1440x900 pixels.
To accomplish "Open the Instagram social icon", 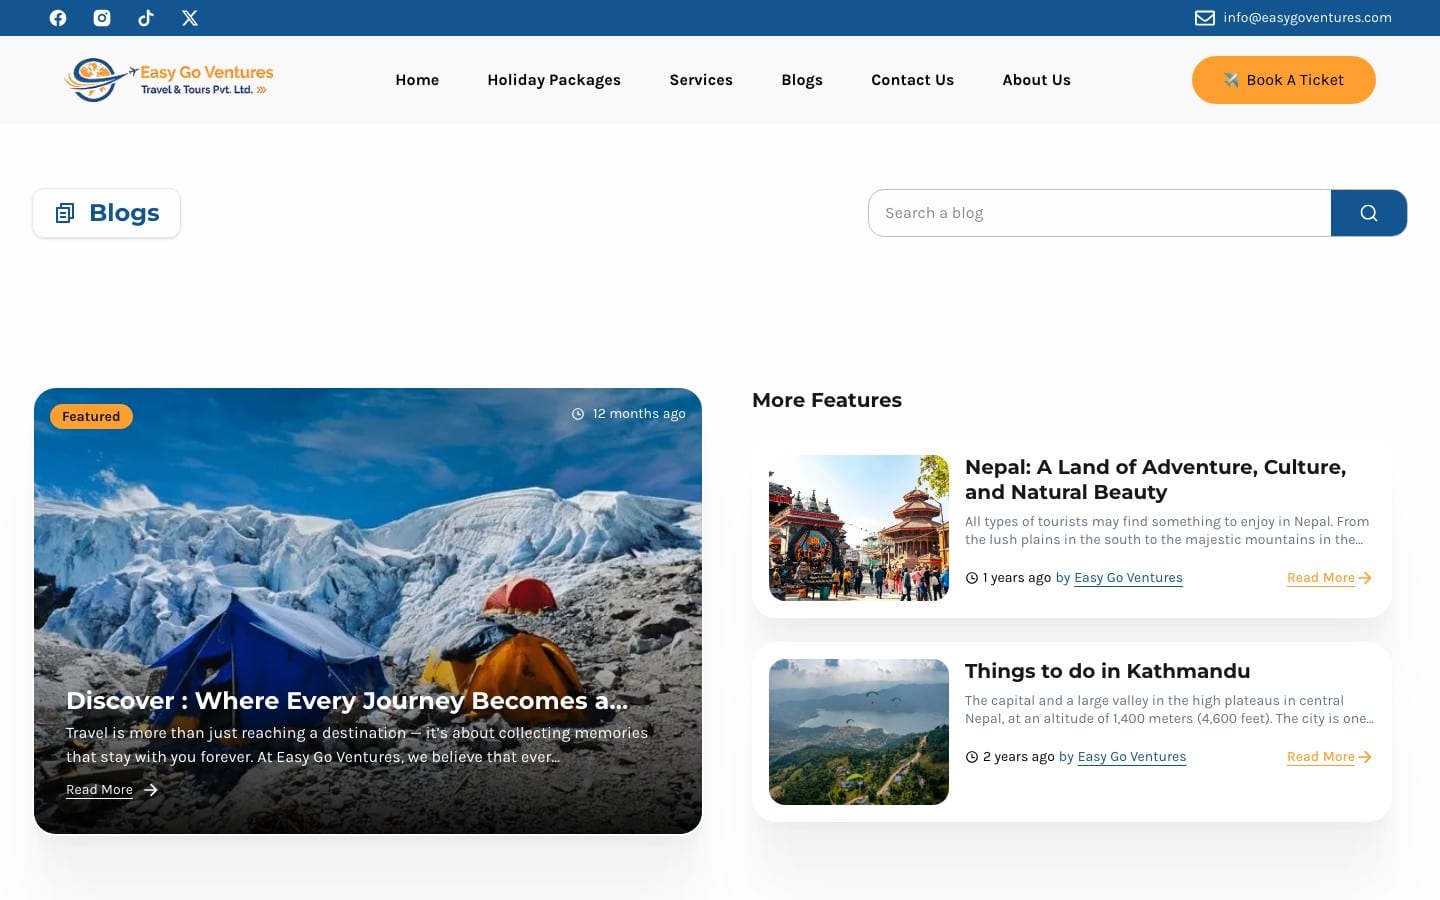I will click(x=102, y=18).
